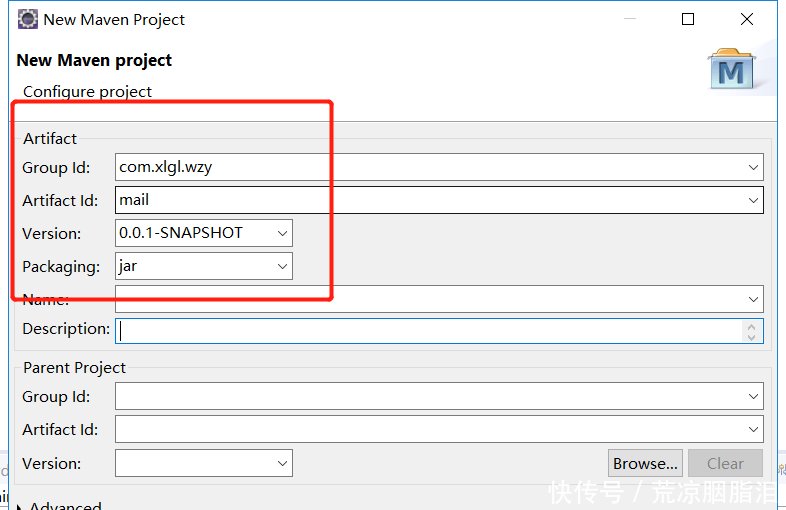The image size is (786, 510).
Task: Open the Artifact Group Id dropdown arrow
Action: pos(753,168)
